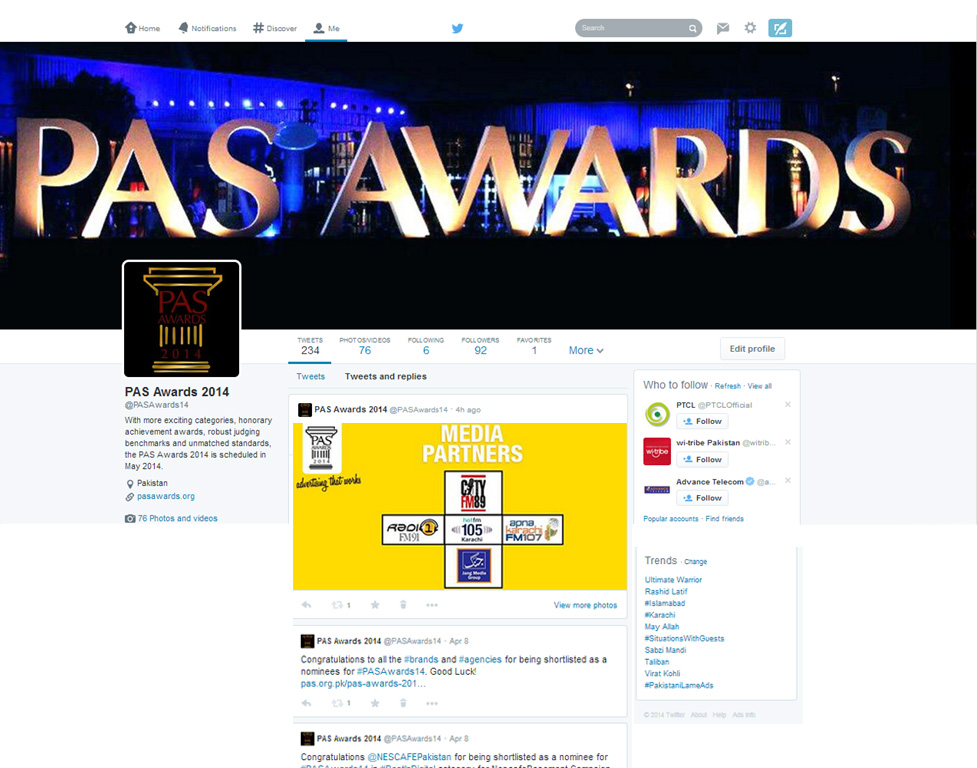Open the 76 Photos and videos link
Viewport: 977px width, 768px height.
click(x=178, y=518)
